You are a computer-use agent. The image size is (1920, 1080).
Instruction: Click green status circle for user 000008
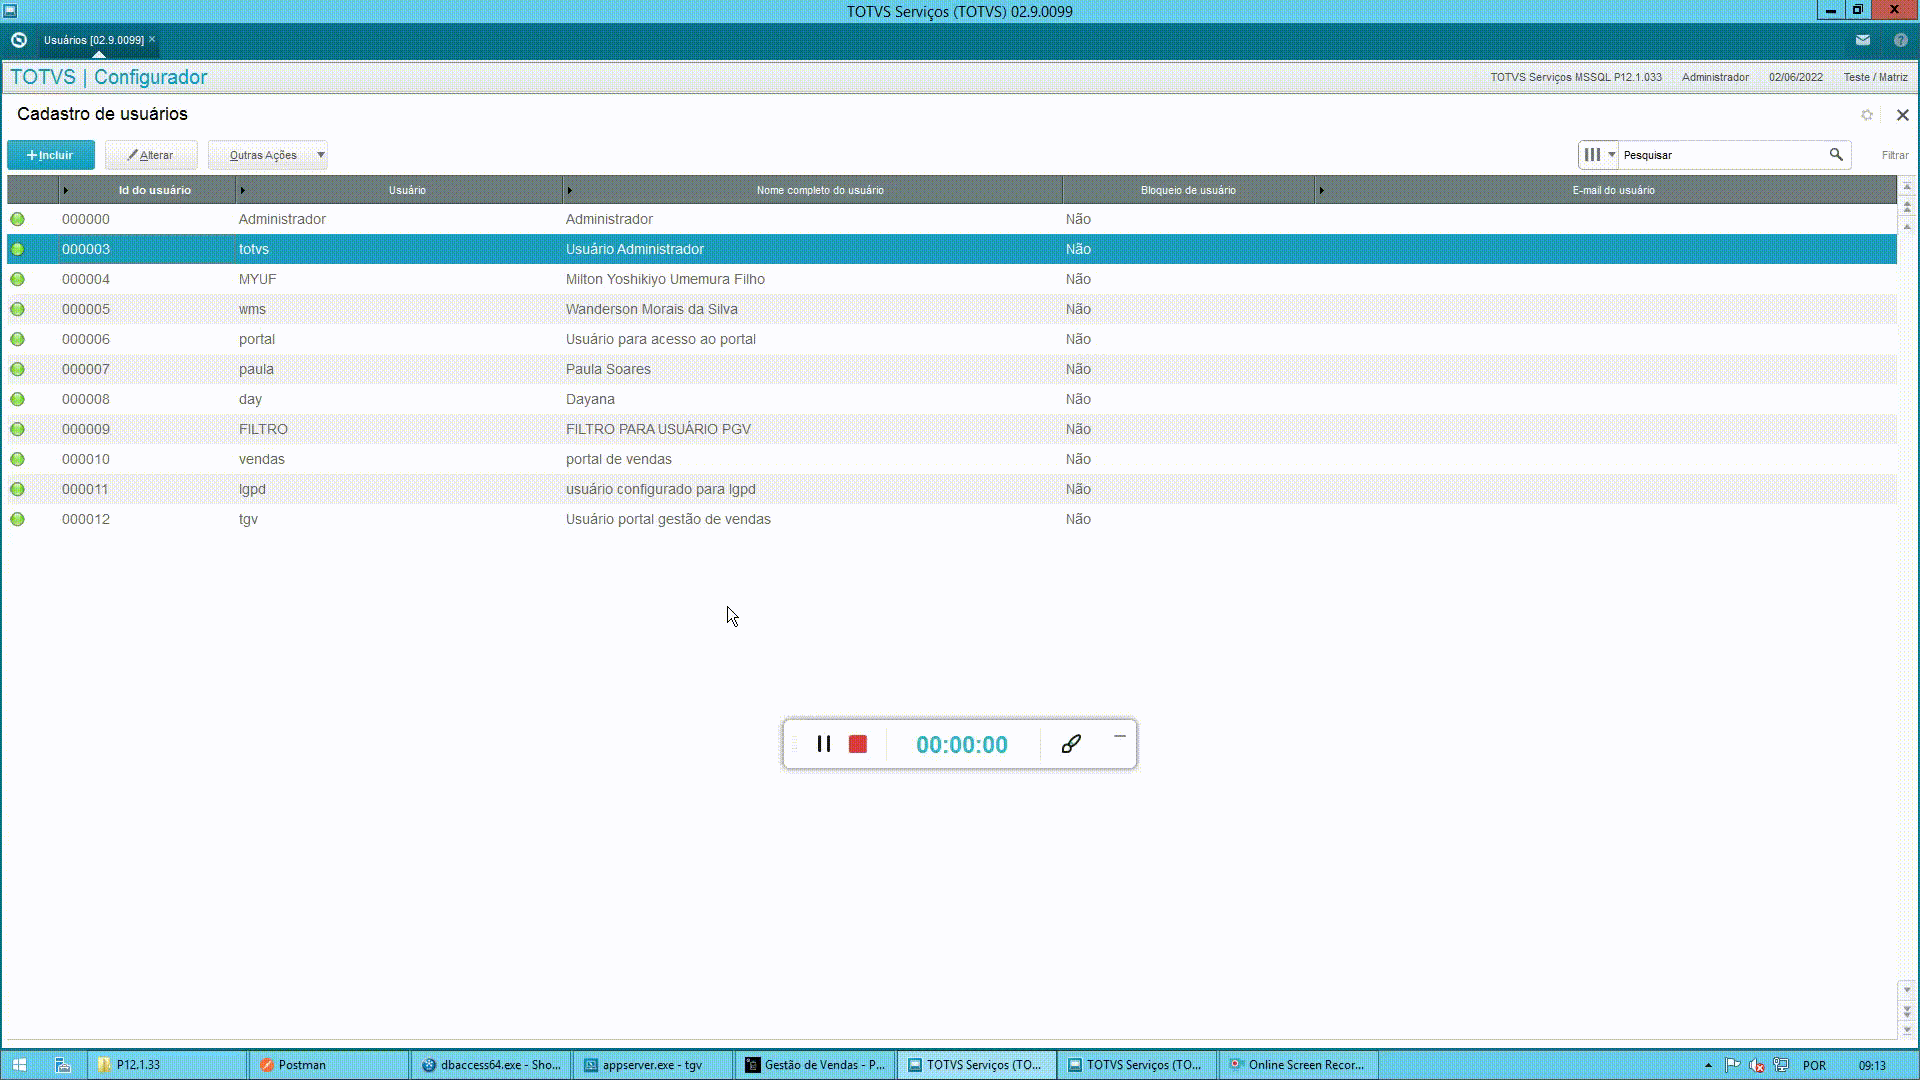18,399
